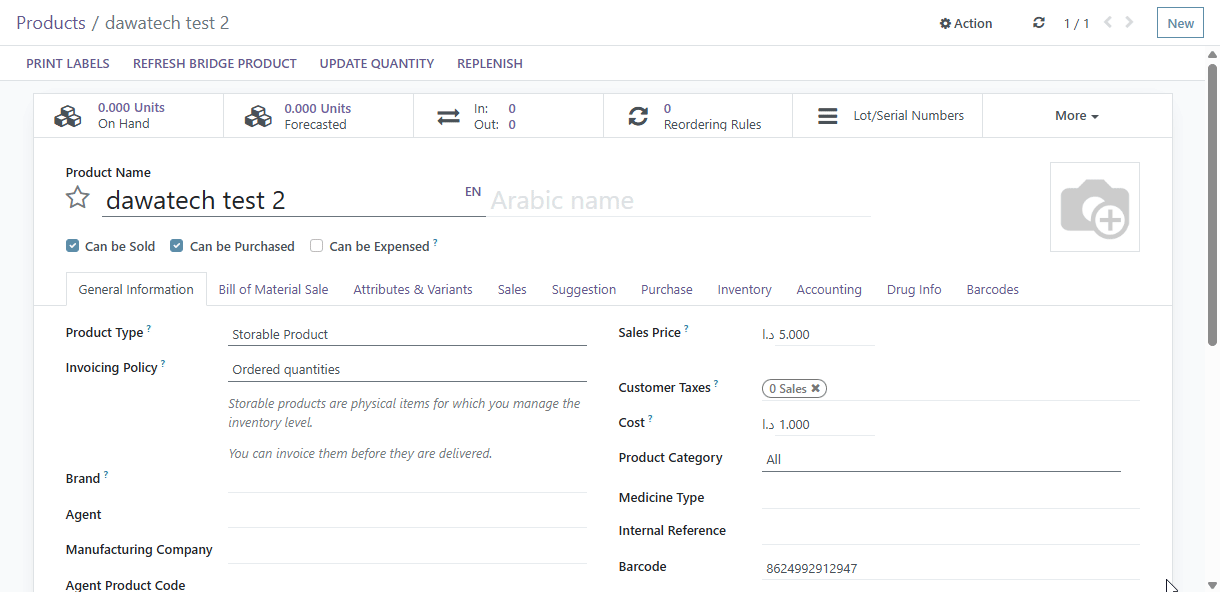
Task: Open Lot/Serial Numbers list icon
Action: (828, 116)
